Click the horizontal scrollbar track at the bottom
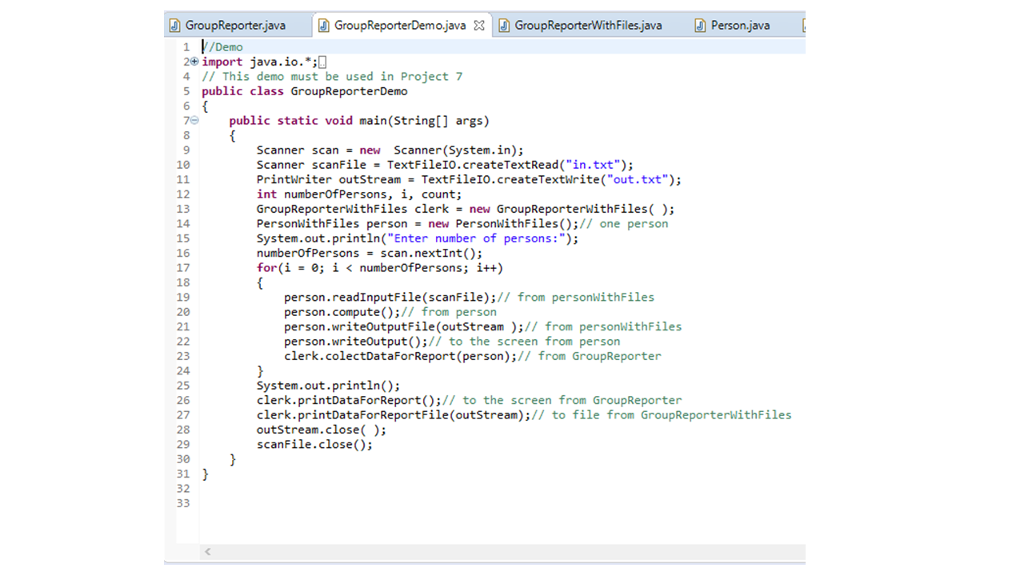The image size is (1024, 576). point(500,551)
